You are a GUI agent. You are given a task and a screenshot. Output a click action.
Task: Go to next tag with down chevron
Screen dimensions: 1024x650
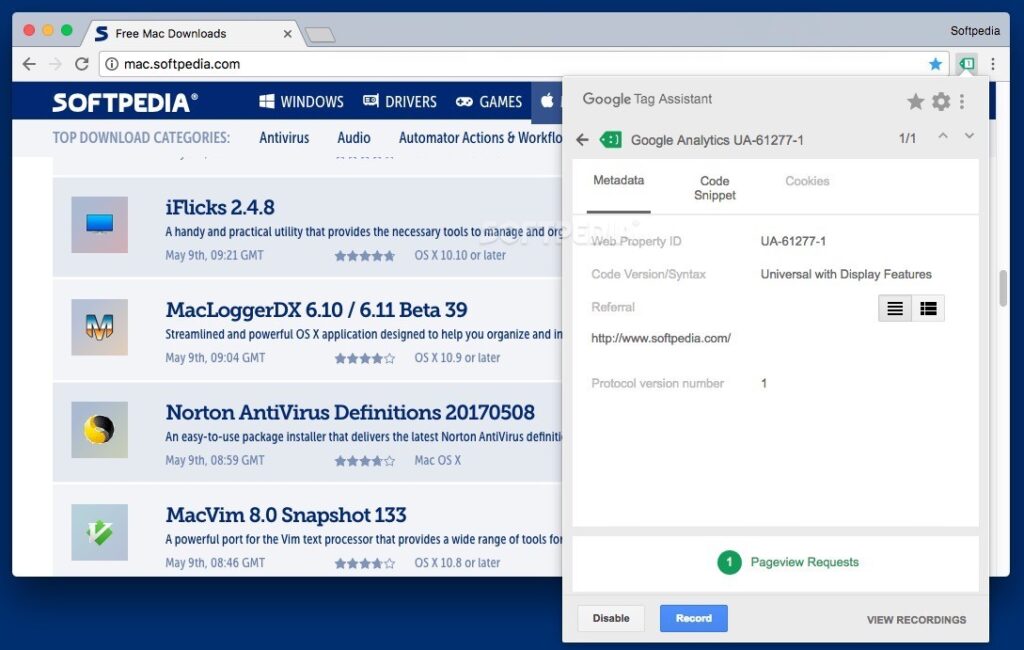pos(969,136)
